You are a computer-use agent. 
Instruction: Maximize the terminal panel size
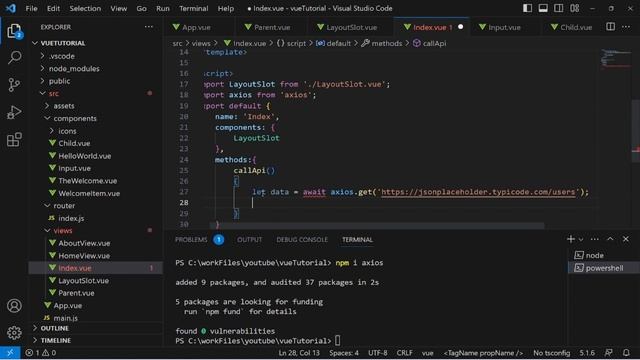click(x=610, y=239)
